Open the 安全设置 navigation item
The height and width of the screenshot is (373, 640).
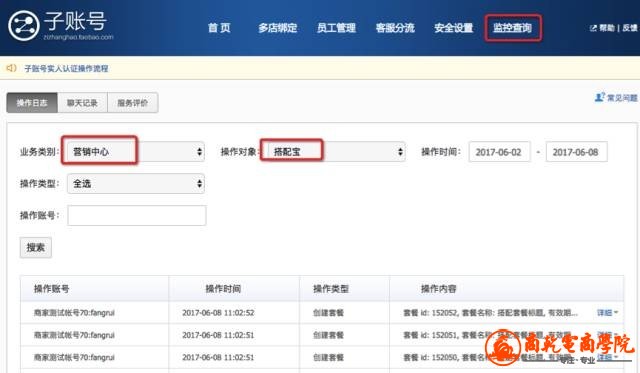[454, 28]
